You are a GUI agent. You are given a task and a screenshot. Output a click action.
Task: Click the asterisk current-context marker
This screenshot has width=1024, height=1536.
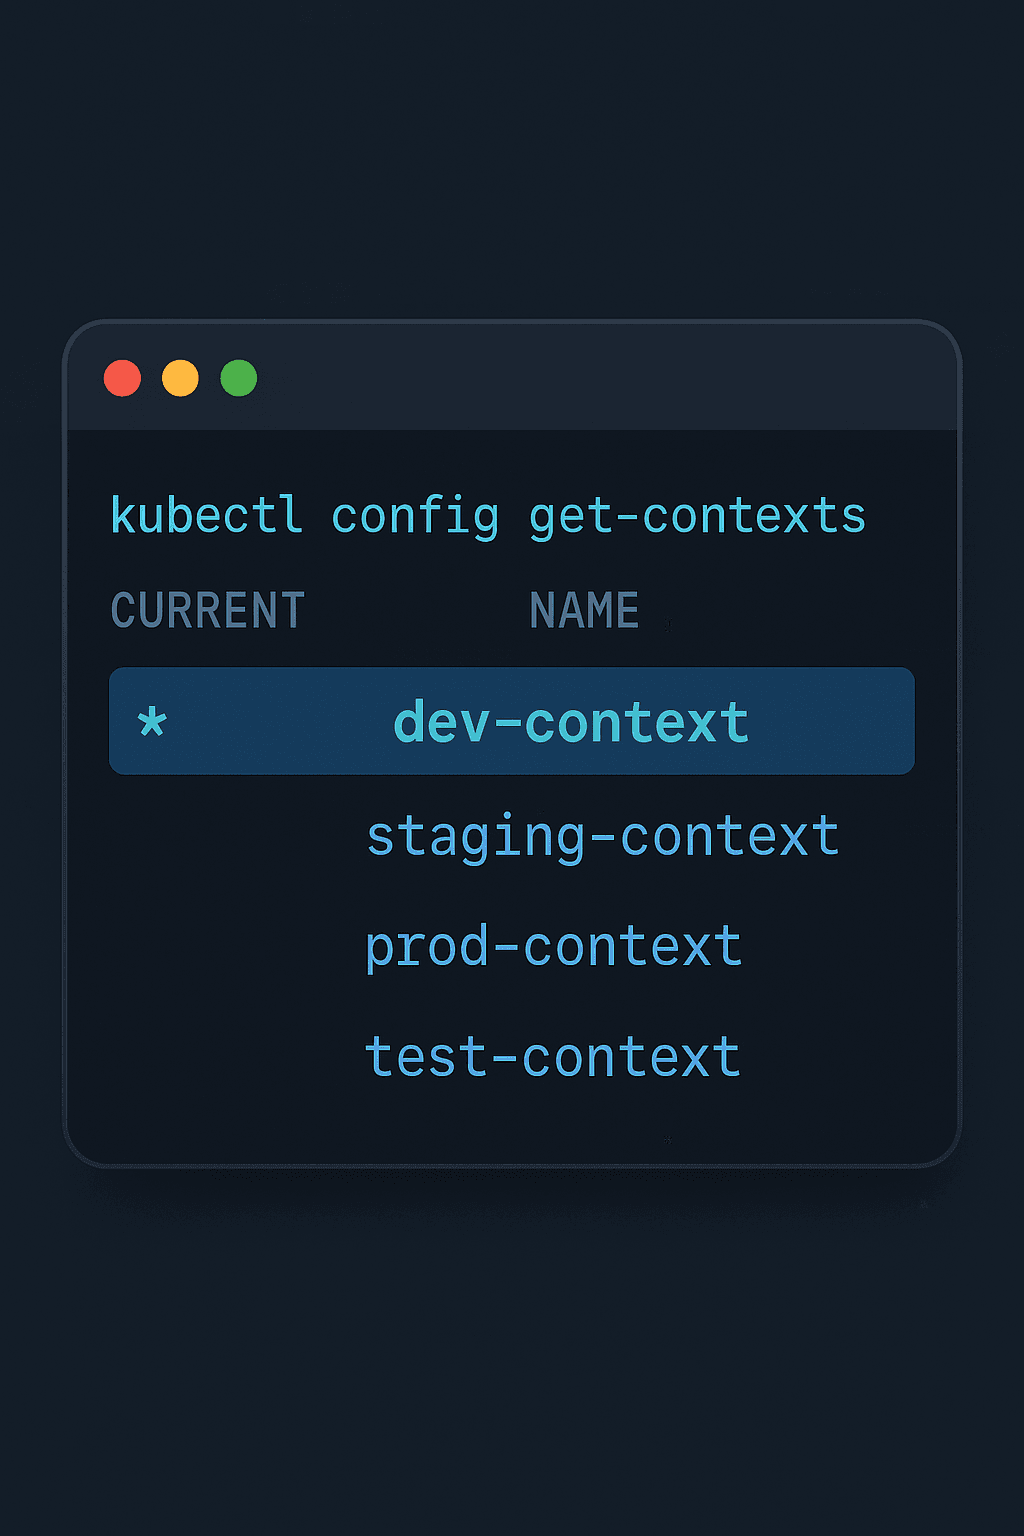pos(152,721)
